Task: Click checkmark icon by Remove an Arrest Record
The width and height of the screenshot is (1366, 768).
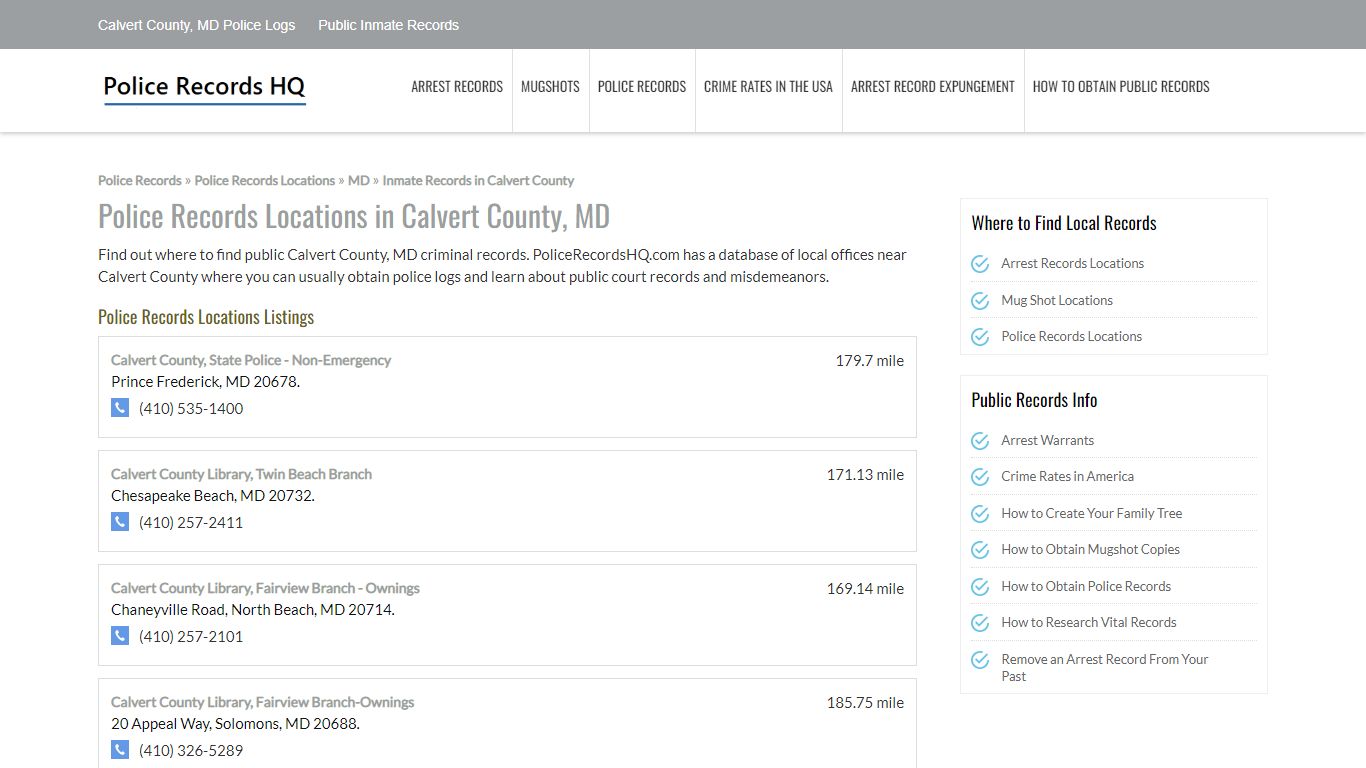Action: click(980, 660)
